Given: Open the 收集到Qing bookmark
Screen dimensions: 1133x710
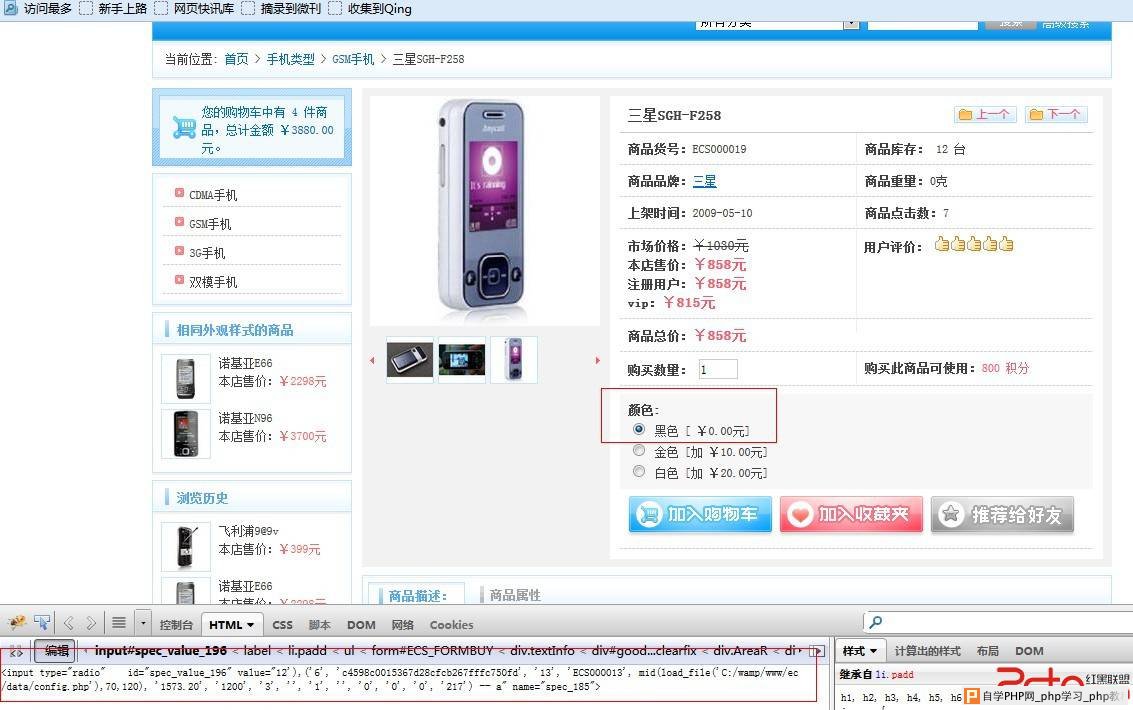Looking at the screenshot, I should [370, 9].
